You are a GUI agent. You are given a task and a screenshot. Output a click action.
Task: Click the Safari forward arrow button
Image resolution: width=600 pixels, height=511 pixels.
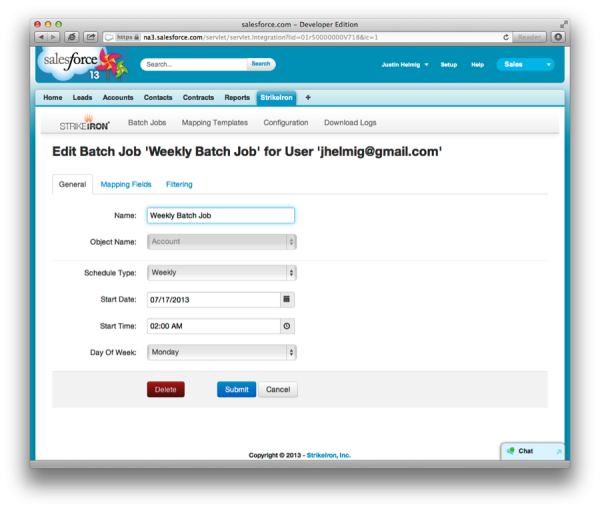[x=53, y=37]
